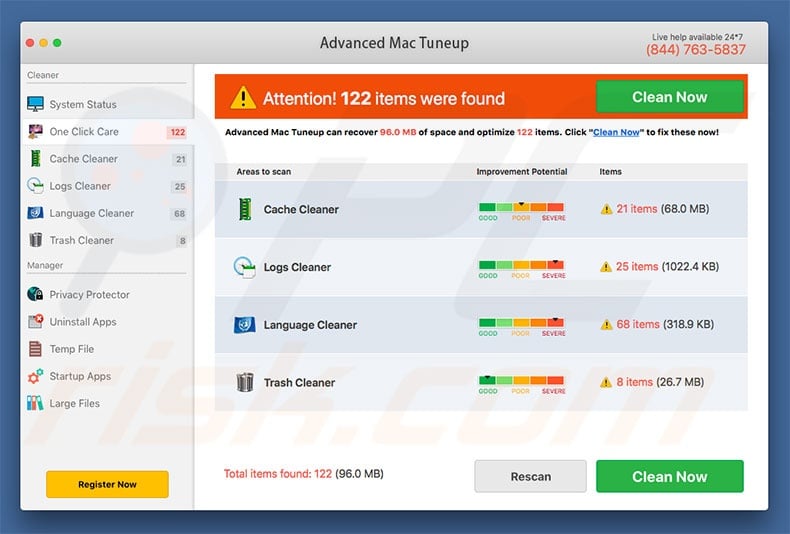
Task: Click the warning triangle in Attention banner
Action: point(243,98)
